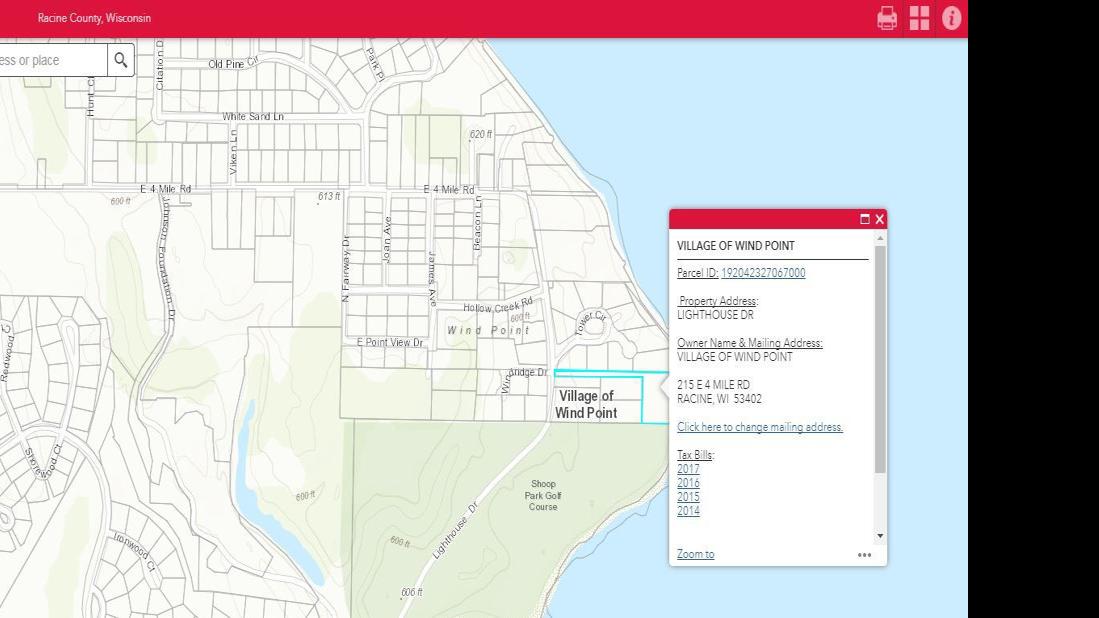Click the James Ave street label
Screen dimensions: 1099x618
[432, 279]
